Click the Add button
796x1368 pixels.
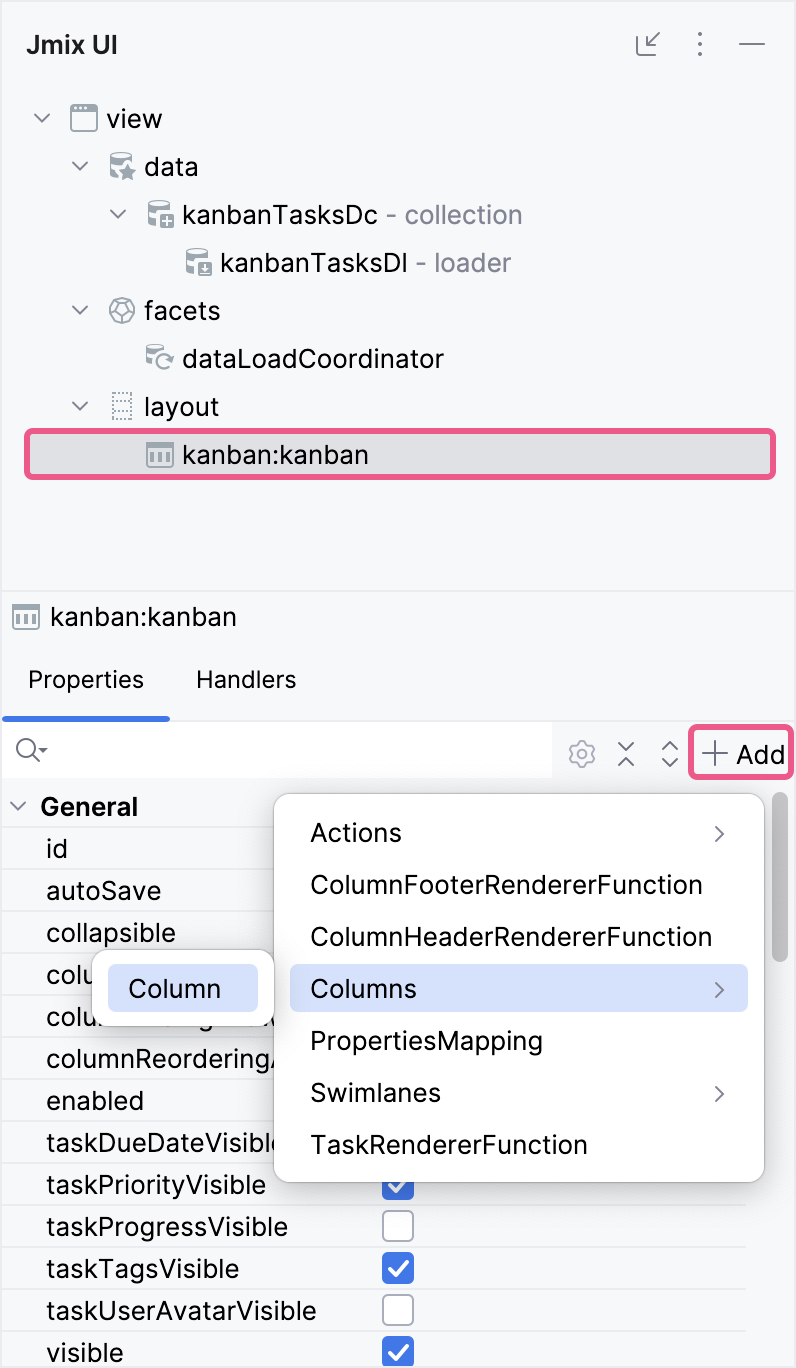(x=740, y=753)
